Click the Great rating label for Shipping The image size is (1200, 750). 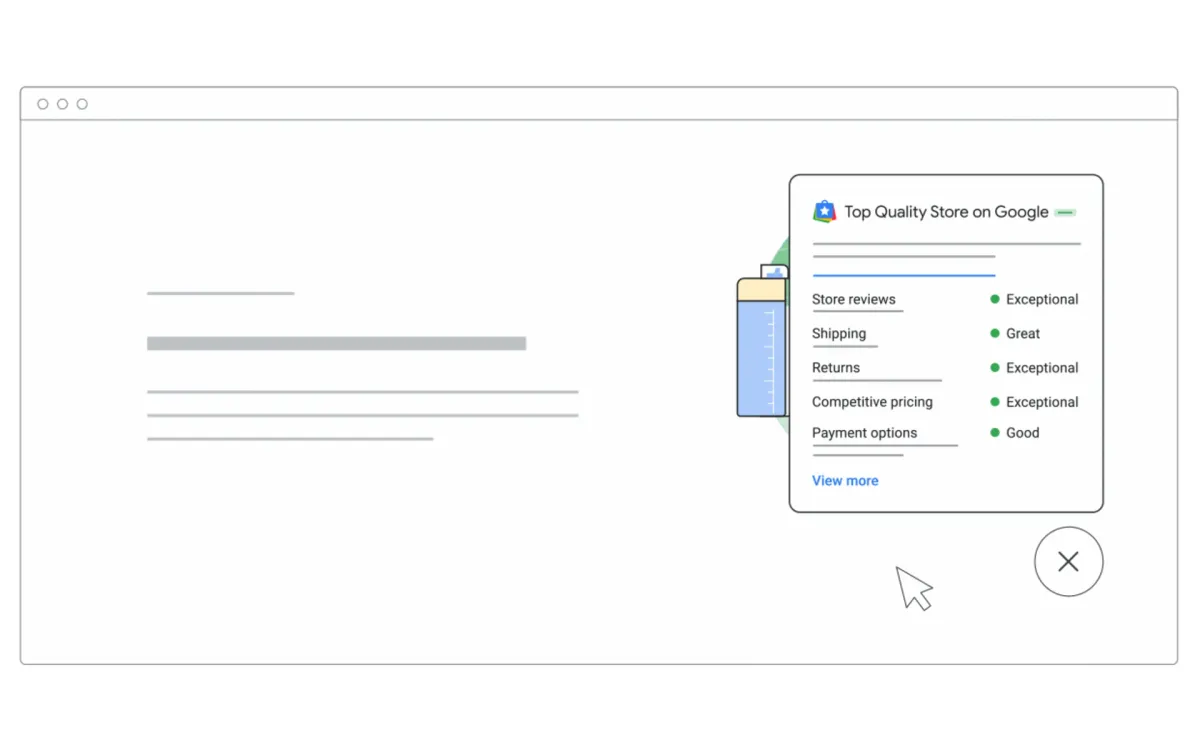1022,333
